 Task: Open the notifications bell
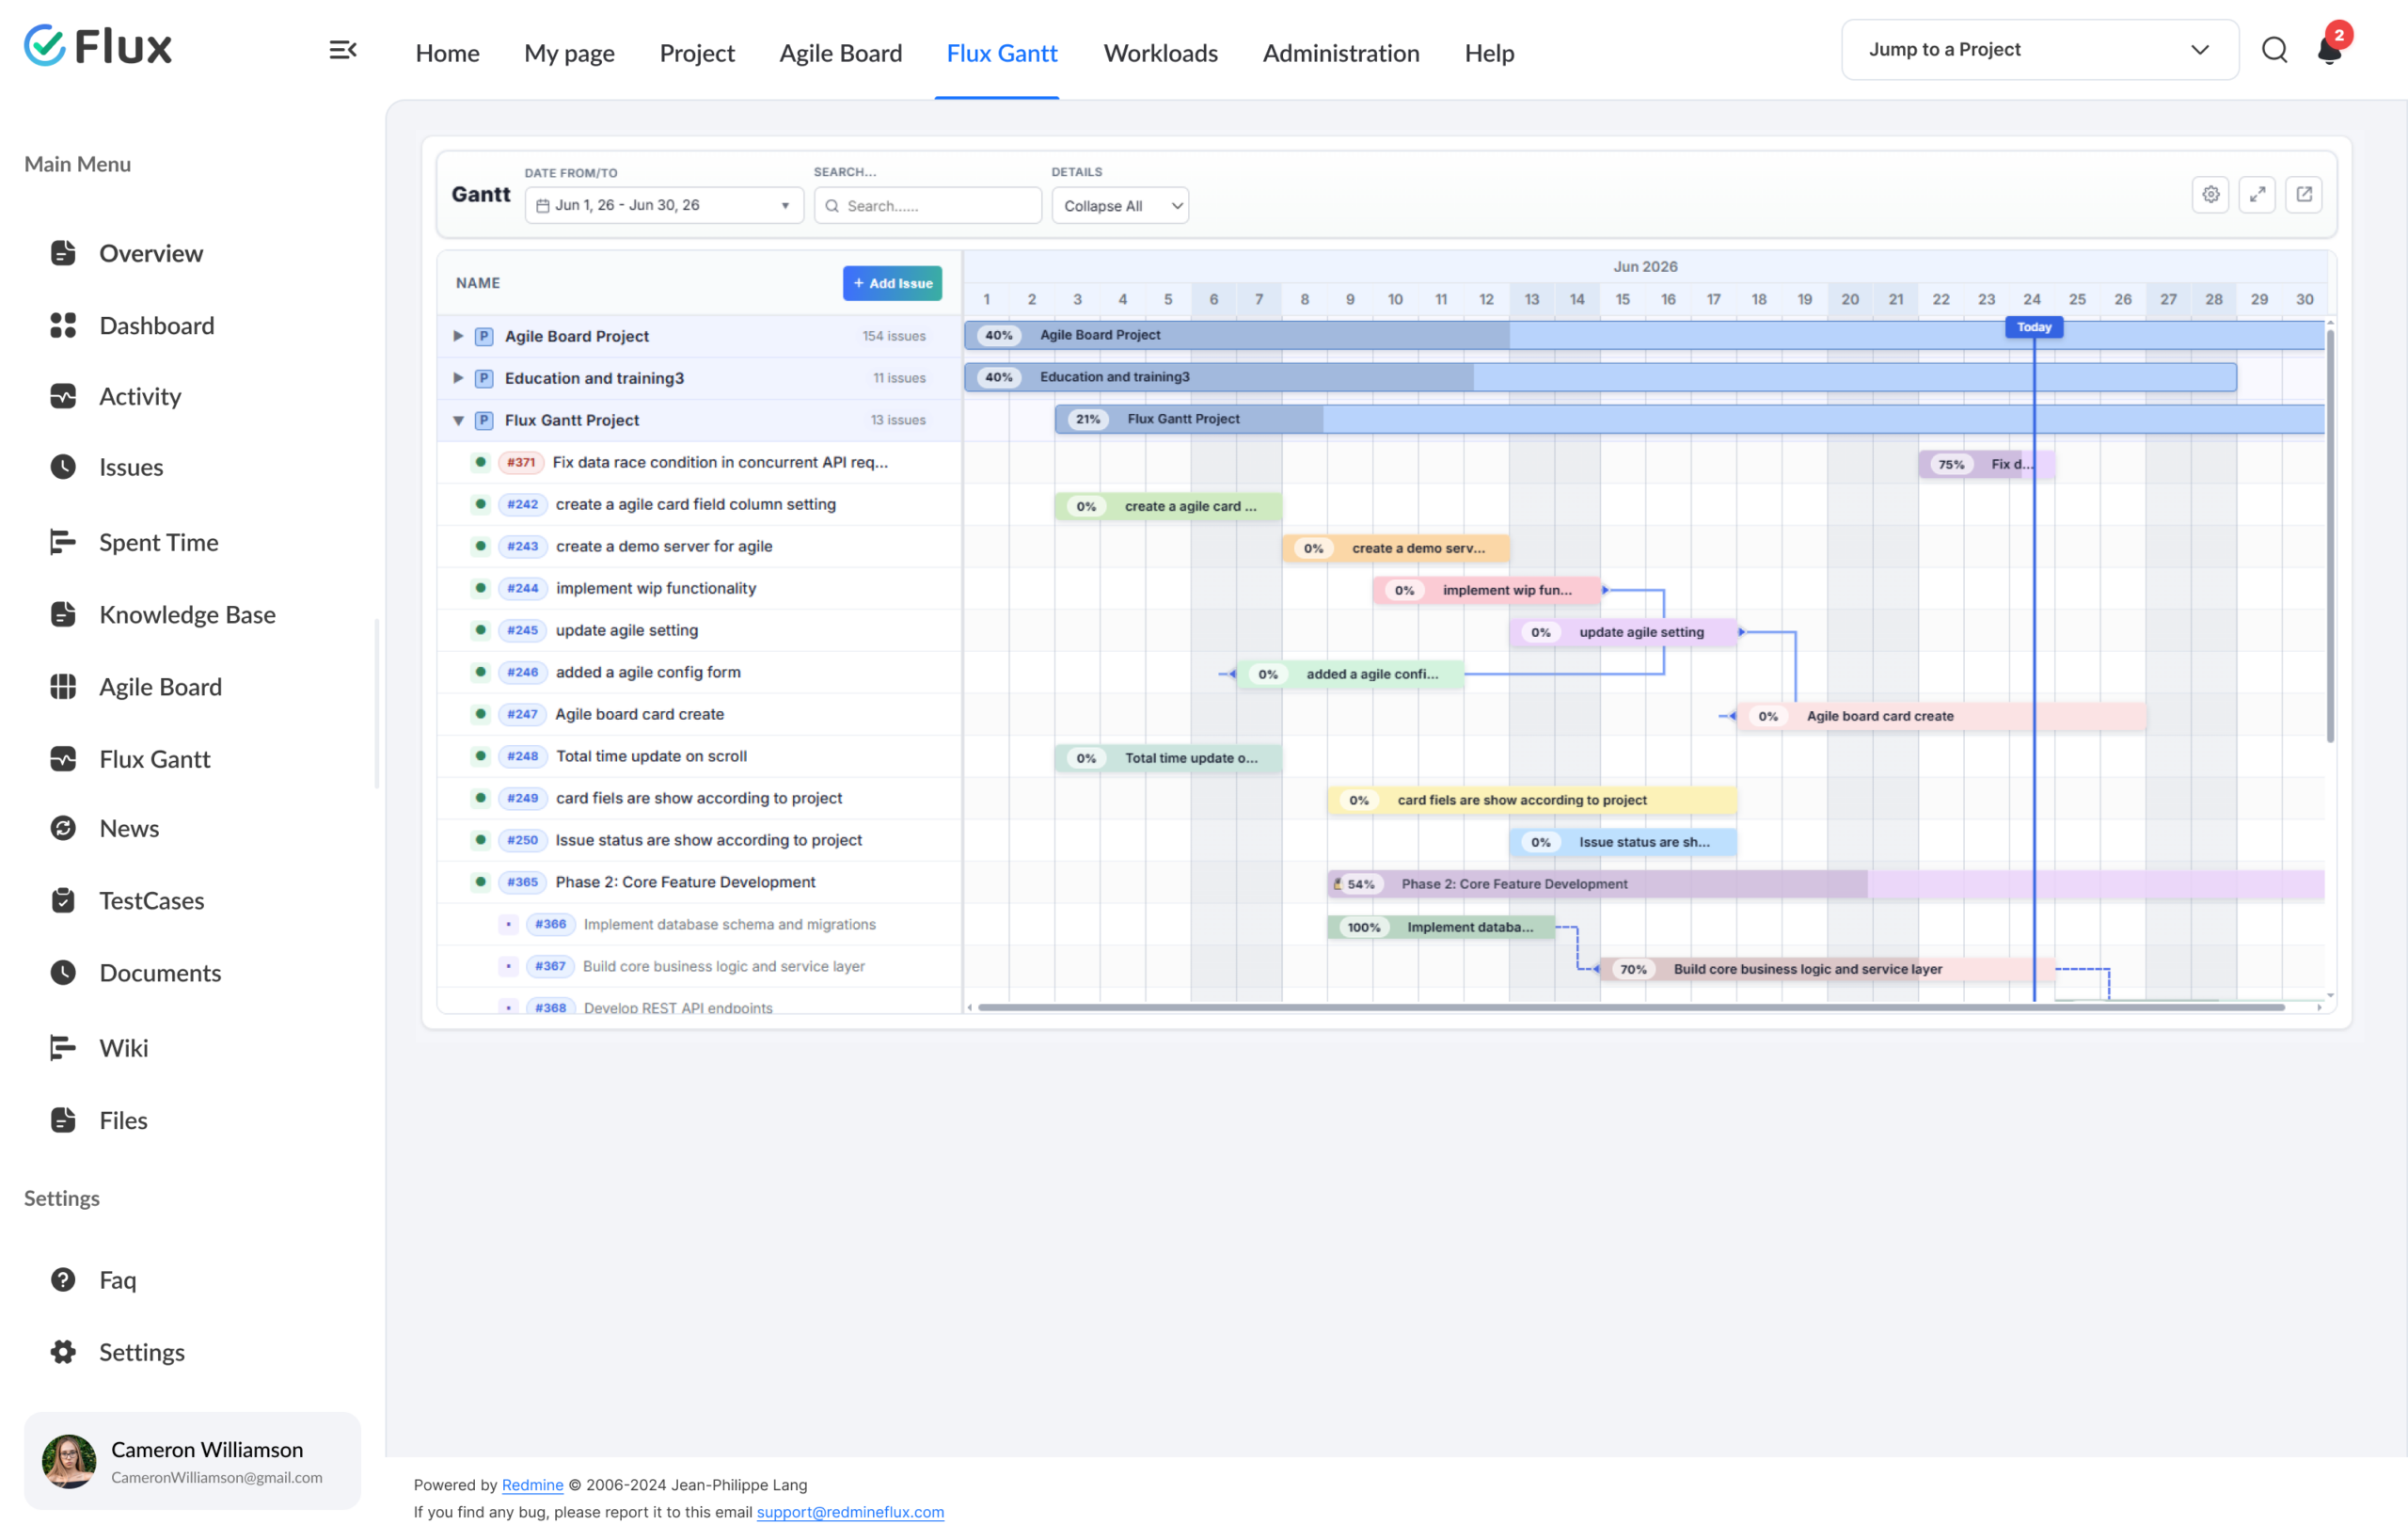[2330, 50]
